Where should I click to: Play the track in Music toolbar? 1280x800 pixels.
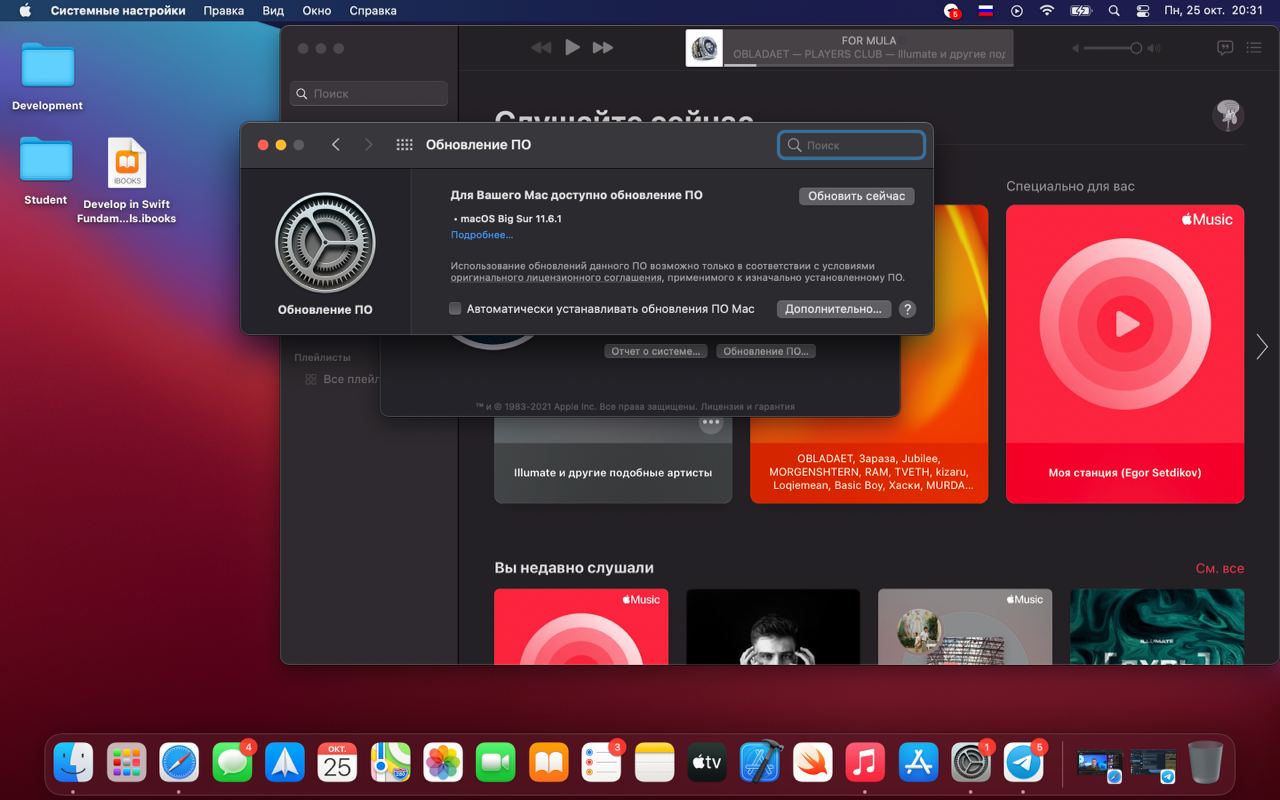572,47
